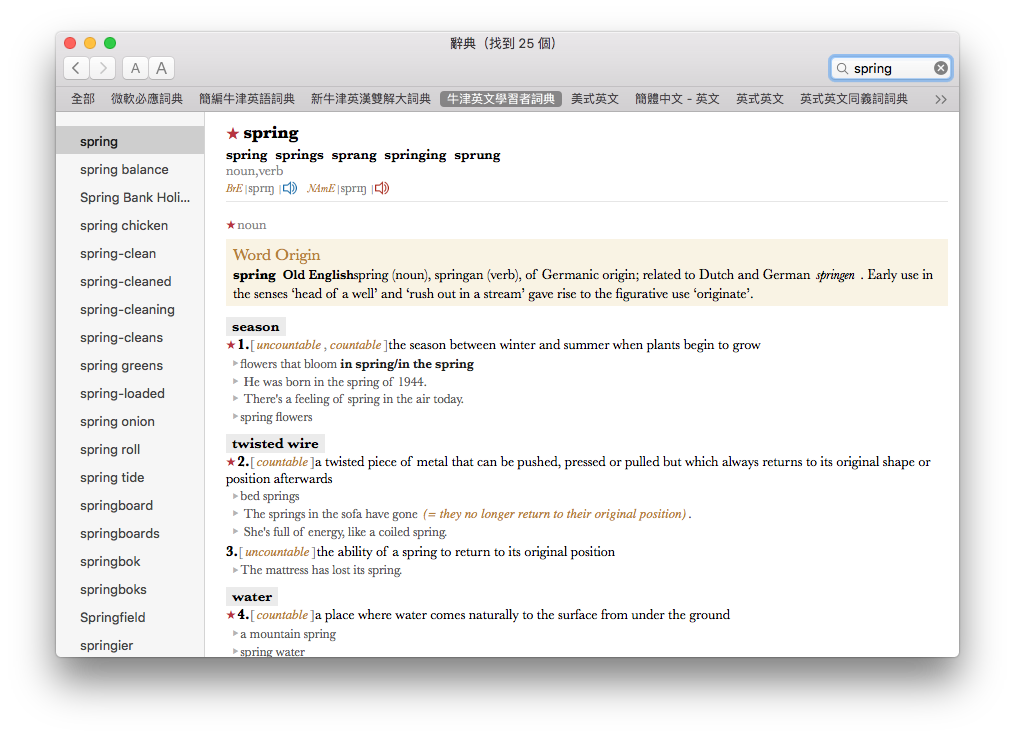Clear the search field with the x
Screen dimensions: 1015x737
click(941, 68)
